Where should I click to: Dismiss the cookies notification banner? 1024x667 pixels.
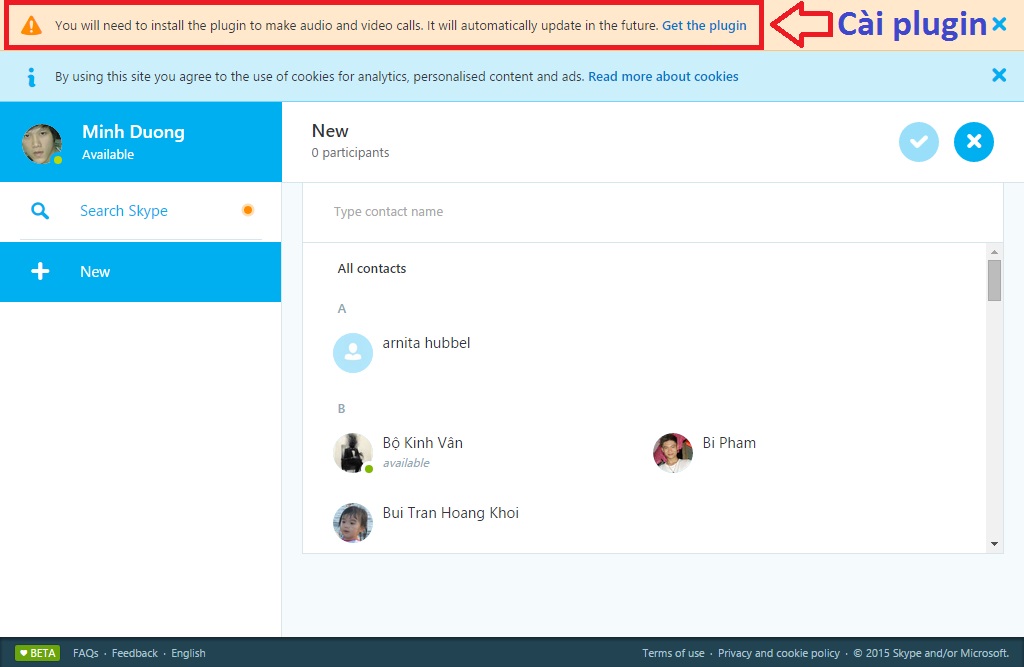point(998,75)
